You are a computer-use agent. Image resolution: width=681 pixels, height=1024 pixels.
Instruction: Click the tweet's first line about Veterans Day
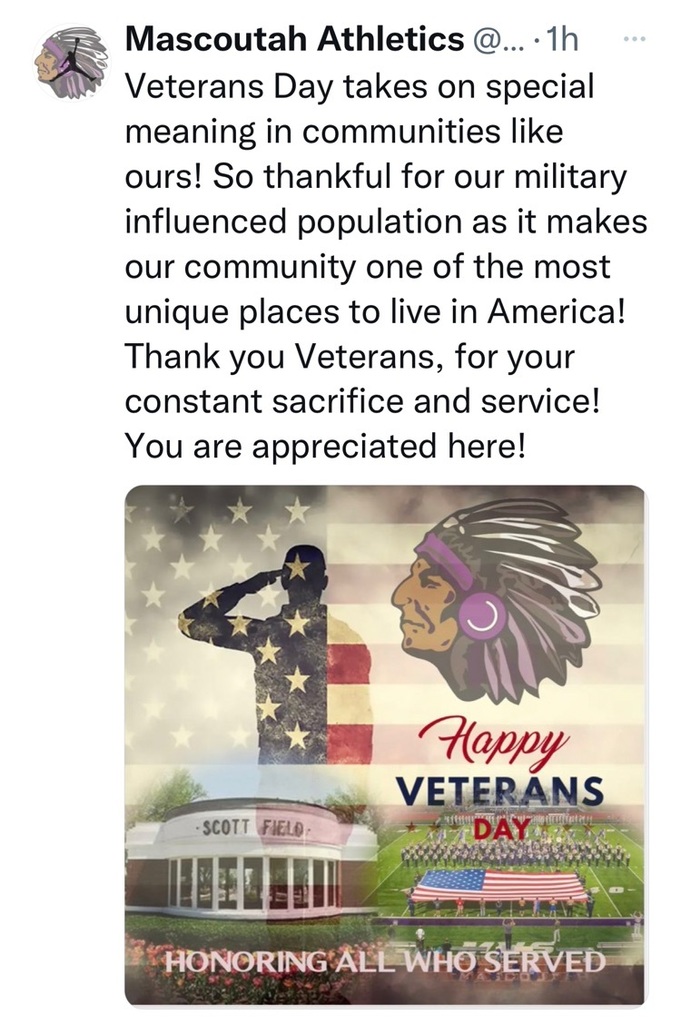click(359, 86)
